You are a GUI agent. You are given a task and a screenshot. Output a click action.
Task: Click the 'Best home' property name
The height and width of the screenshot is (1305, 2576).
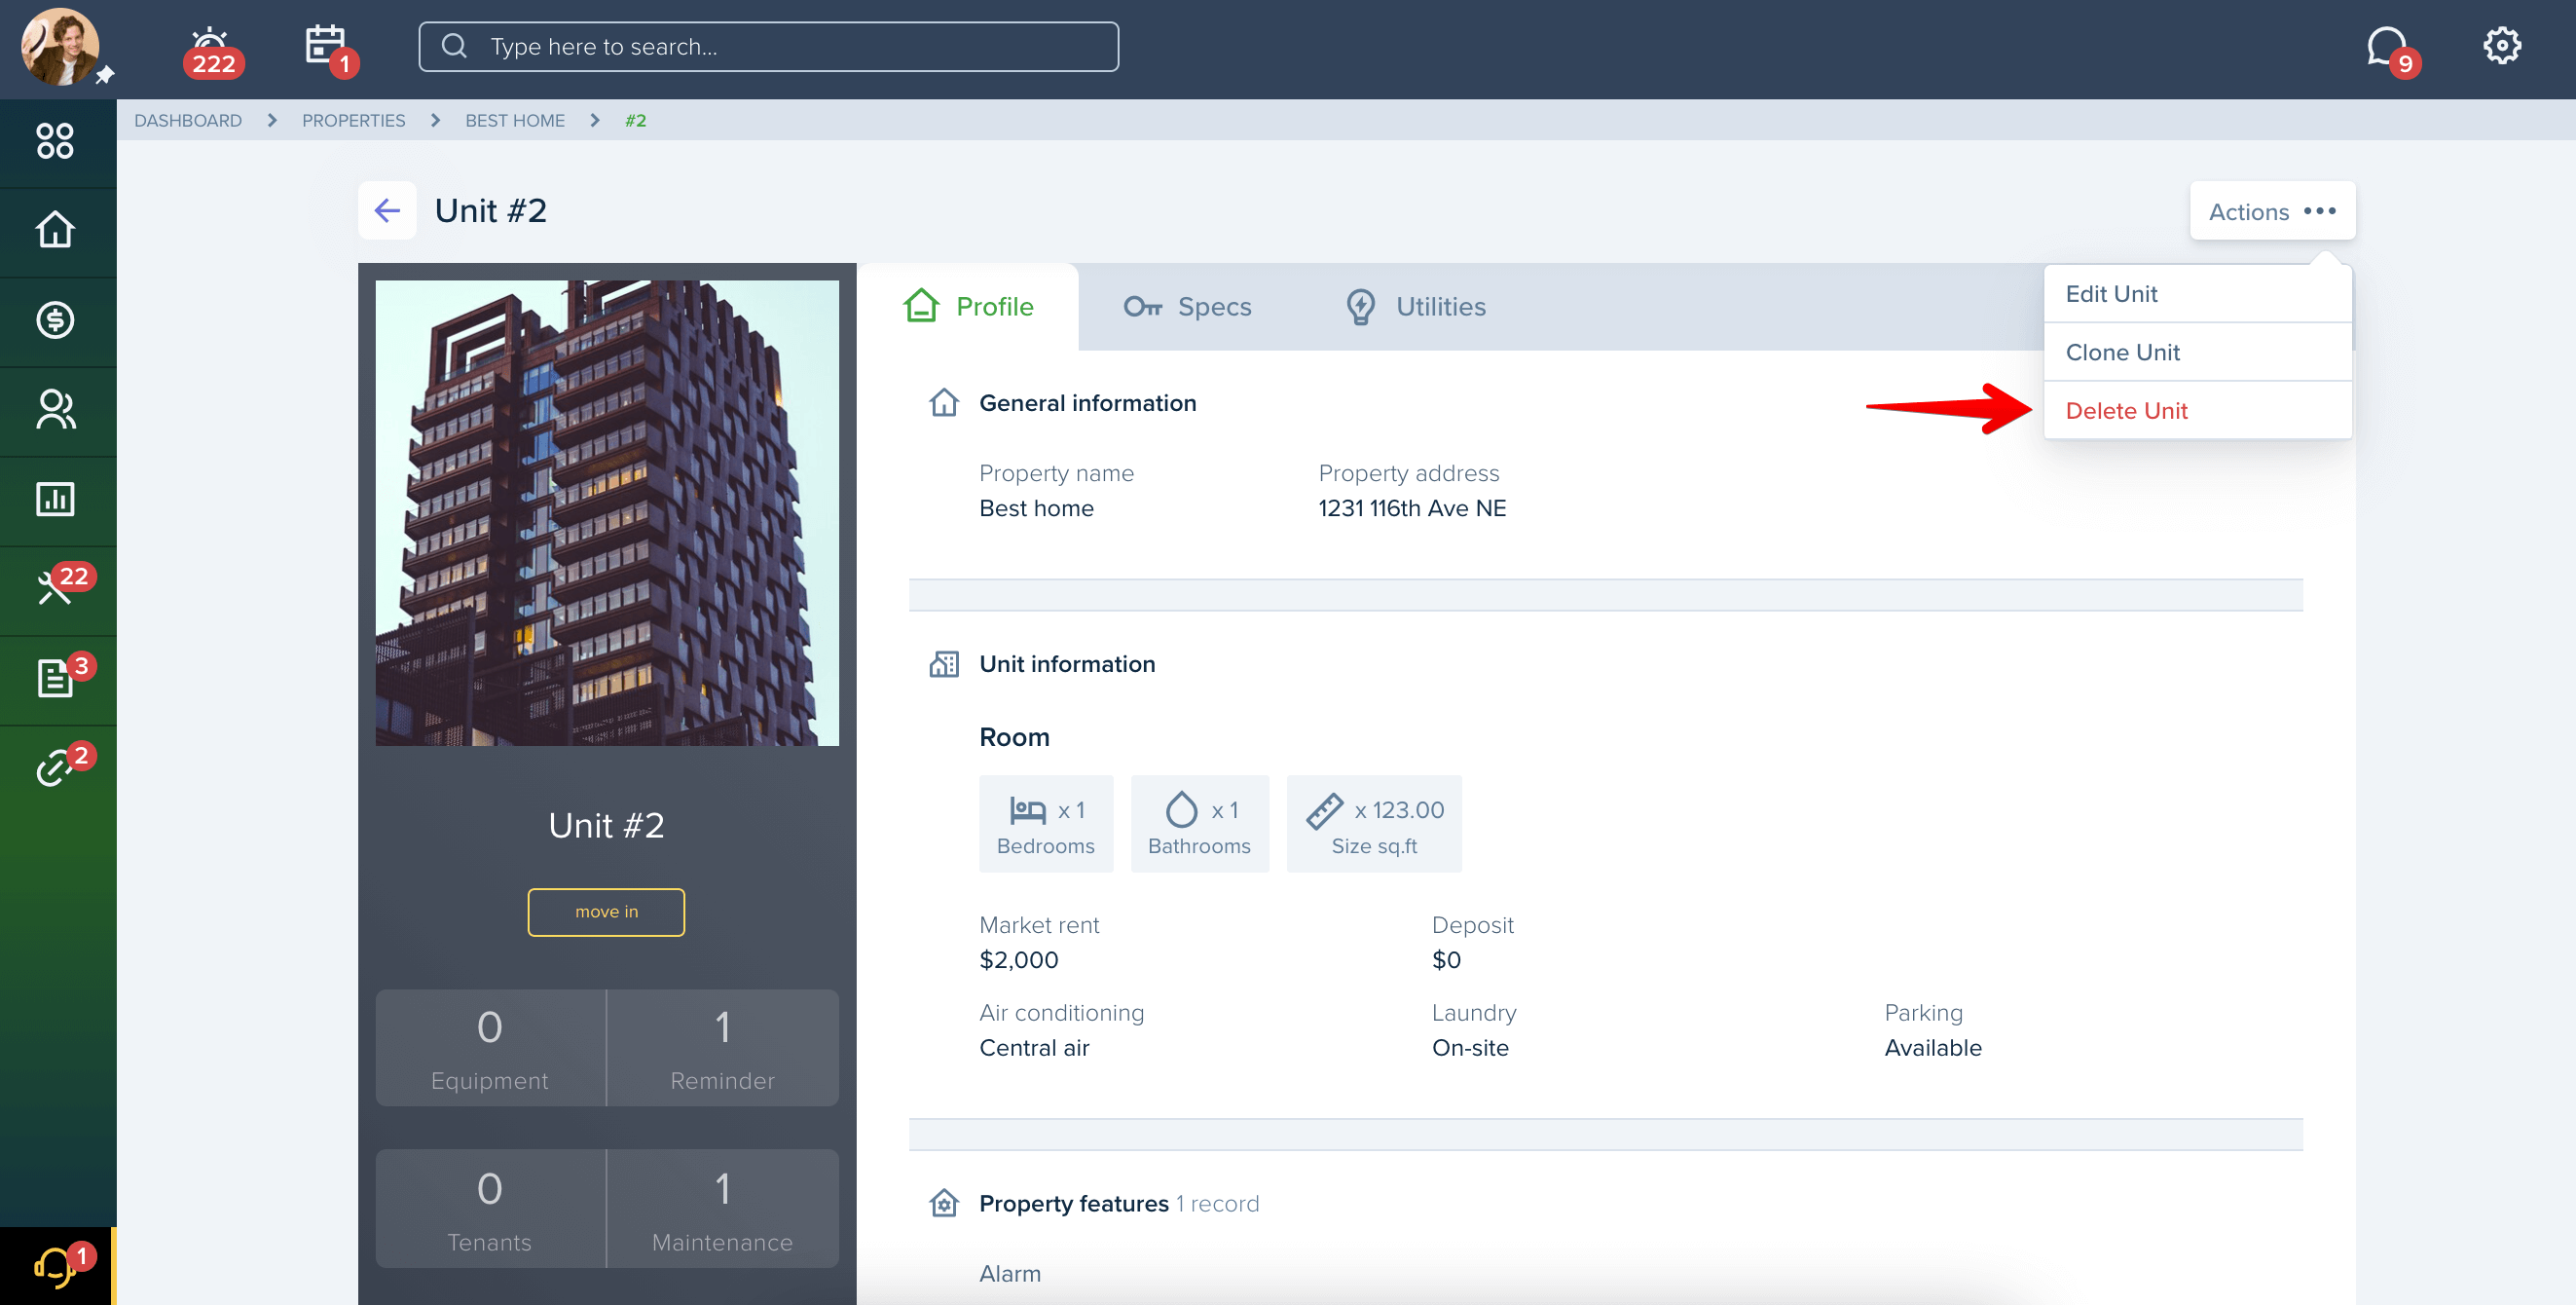pyautogui.click(x=1036, y=508)
